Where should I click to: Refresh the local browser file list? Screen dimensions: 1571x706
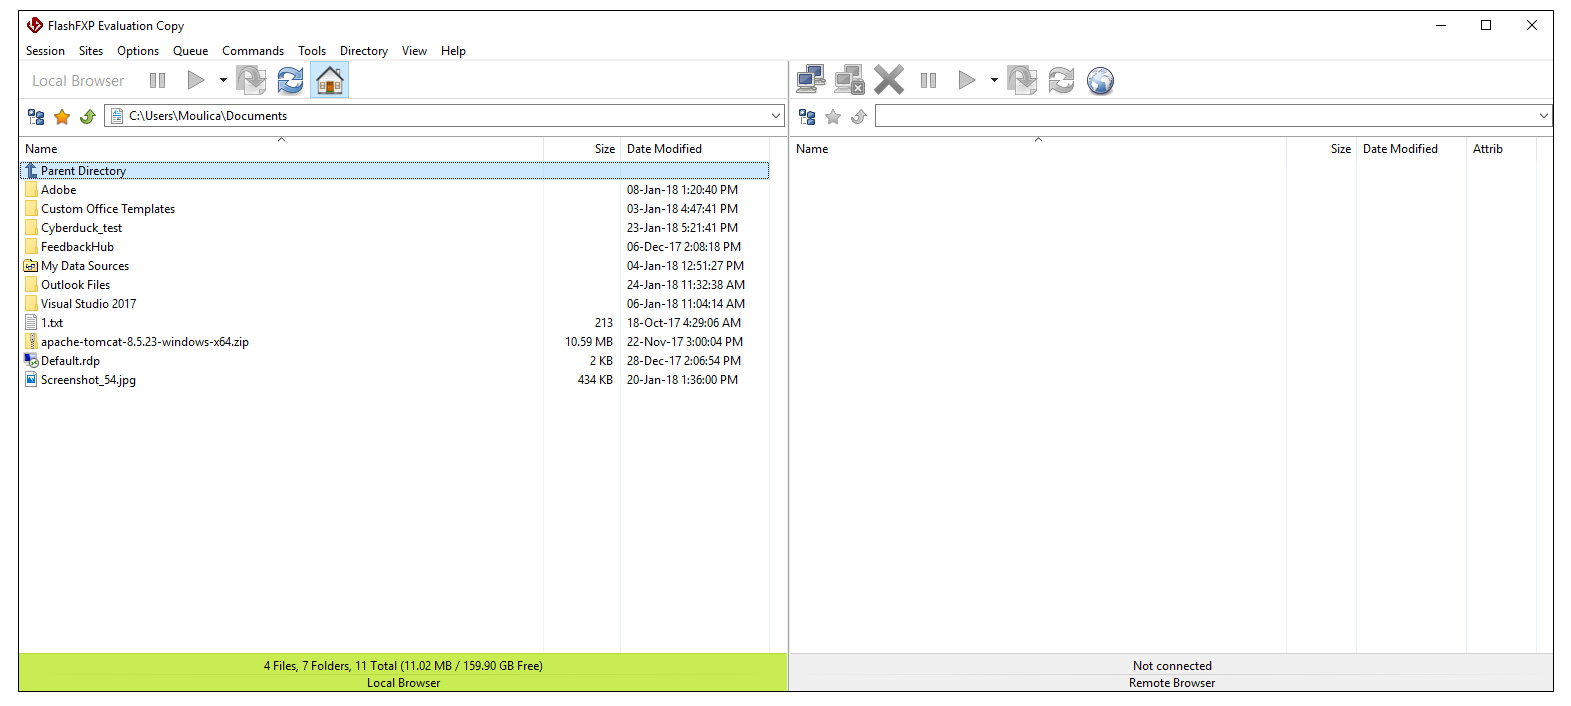click(x=290, y=80)
